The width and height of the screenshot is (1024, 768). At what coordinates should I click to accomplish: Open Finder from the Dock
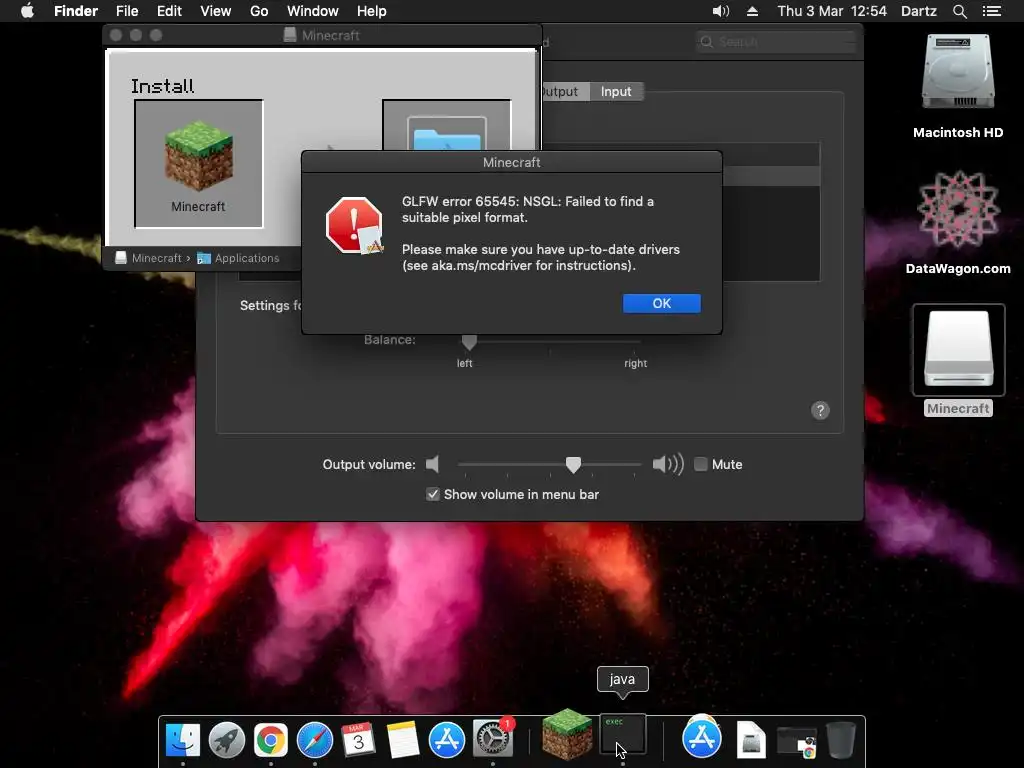pos(182,739)
